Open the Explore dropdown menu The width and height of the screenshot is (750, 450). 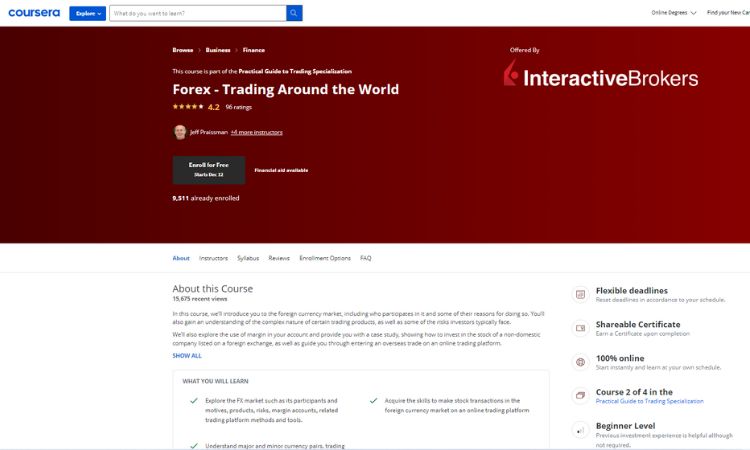(x=88, y=13)
